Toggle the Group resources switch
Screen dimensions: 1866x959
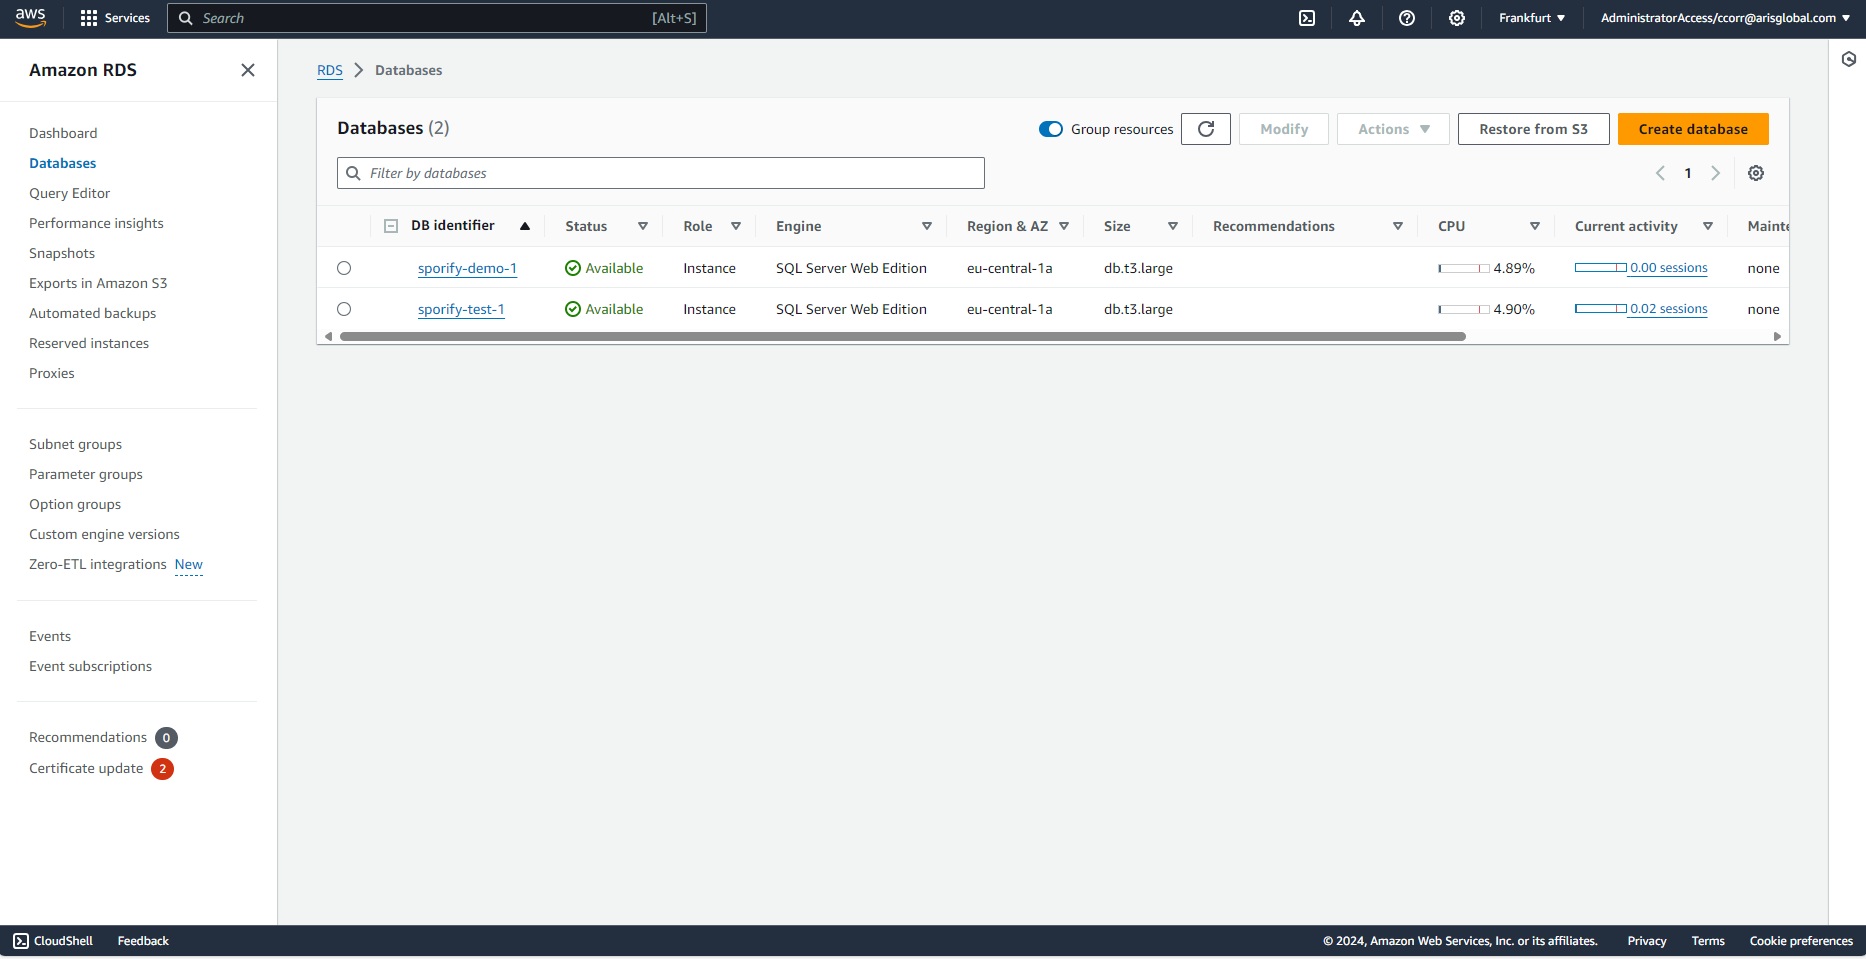click(x=1051, y=129)
